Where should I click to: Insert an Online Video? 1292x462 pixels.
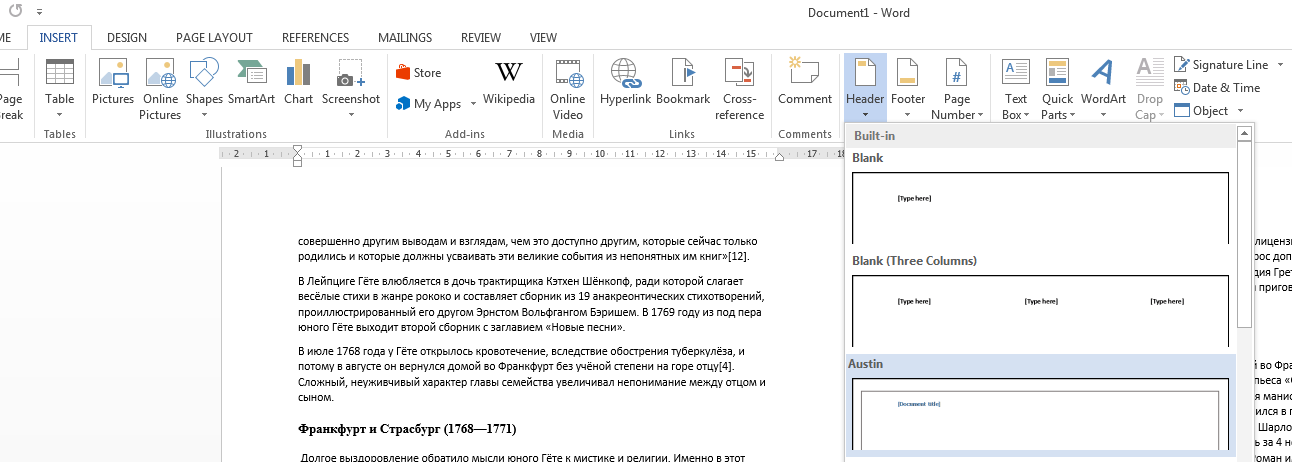pos(567,87)
